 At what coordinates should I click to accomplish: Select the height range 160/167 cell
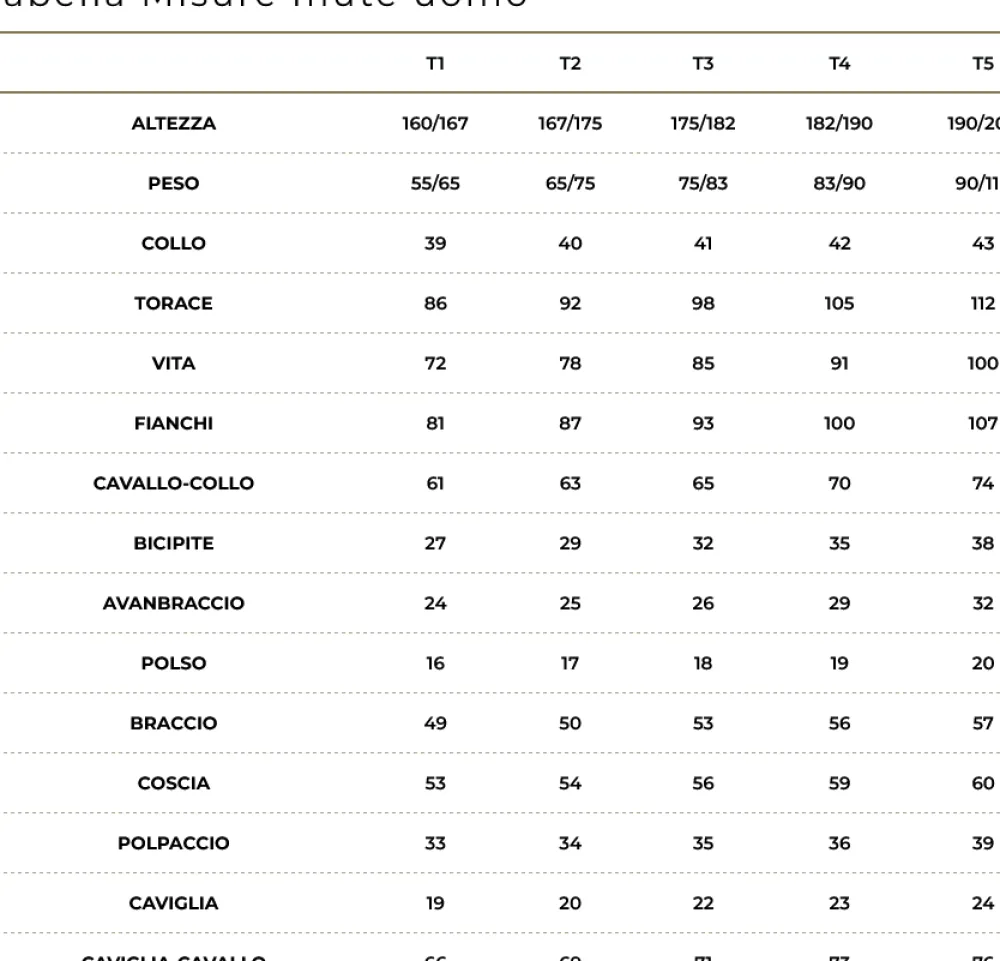pos(435,123)
